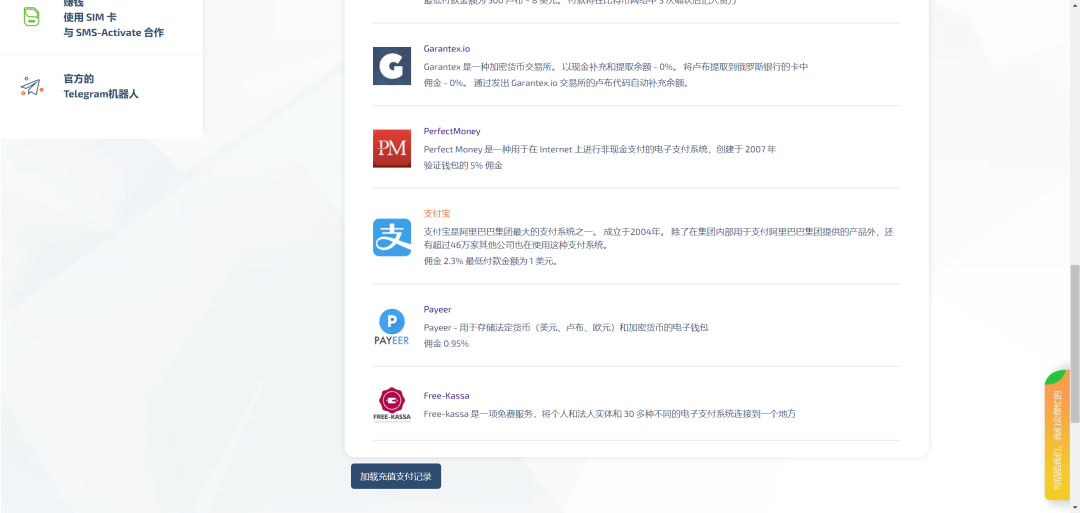Open 官方的 Telegram机器人 sidebar item
The image size is (1080, 513).
pos(101,86)
